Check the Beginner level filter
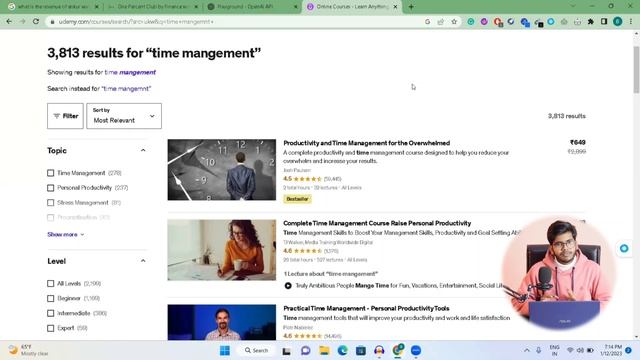The width and height of the screenshot is (640, 360). (51, 298)
